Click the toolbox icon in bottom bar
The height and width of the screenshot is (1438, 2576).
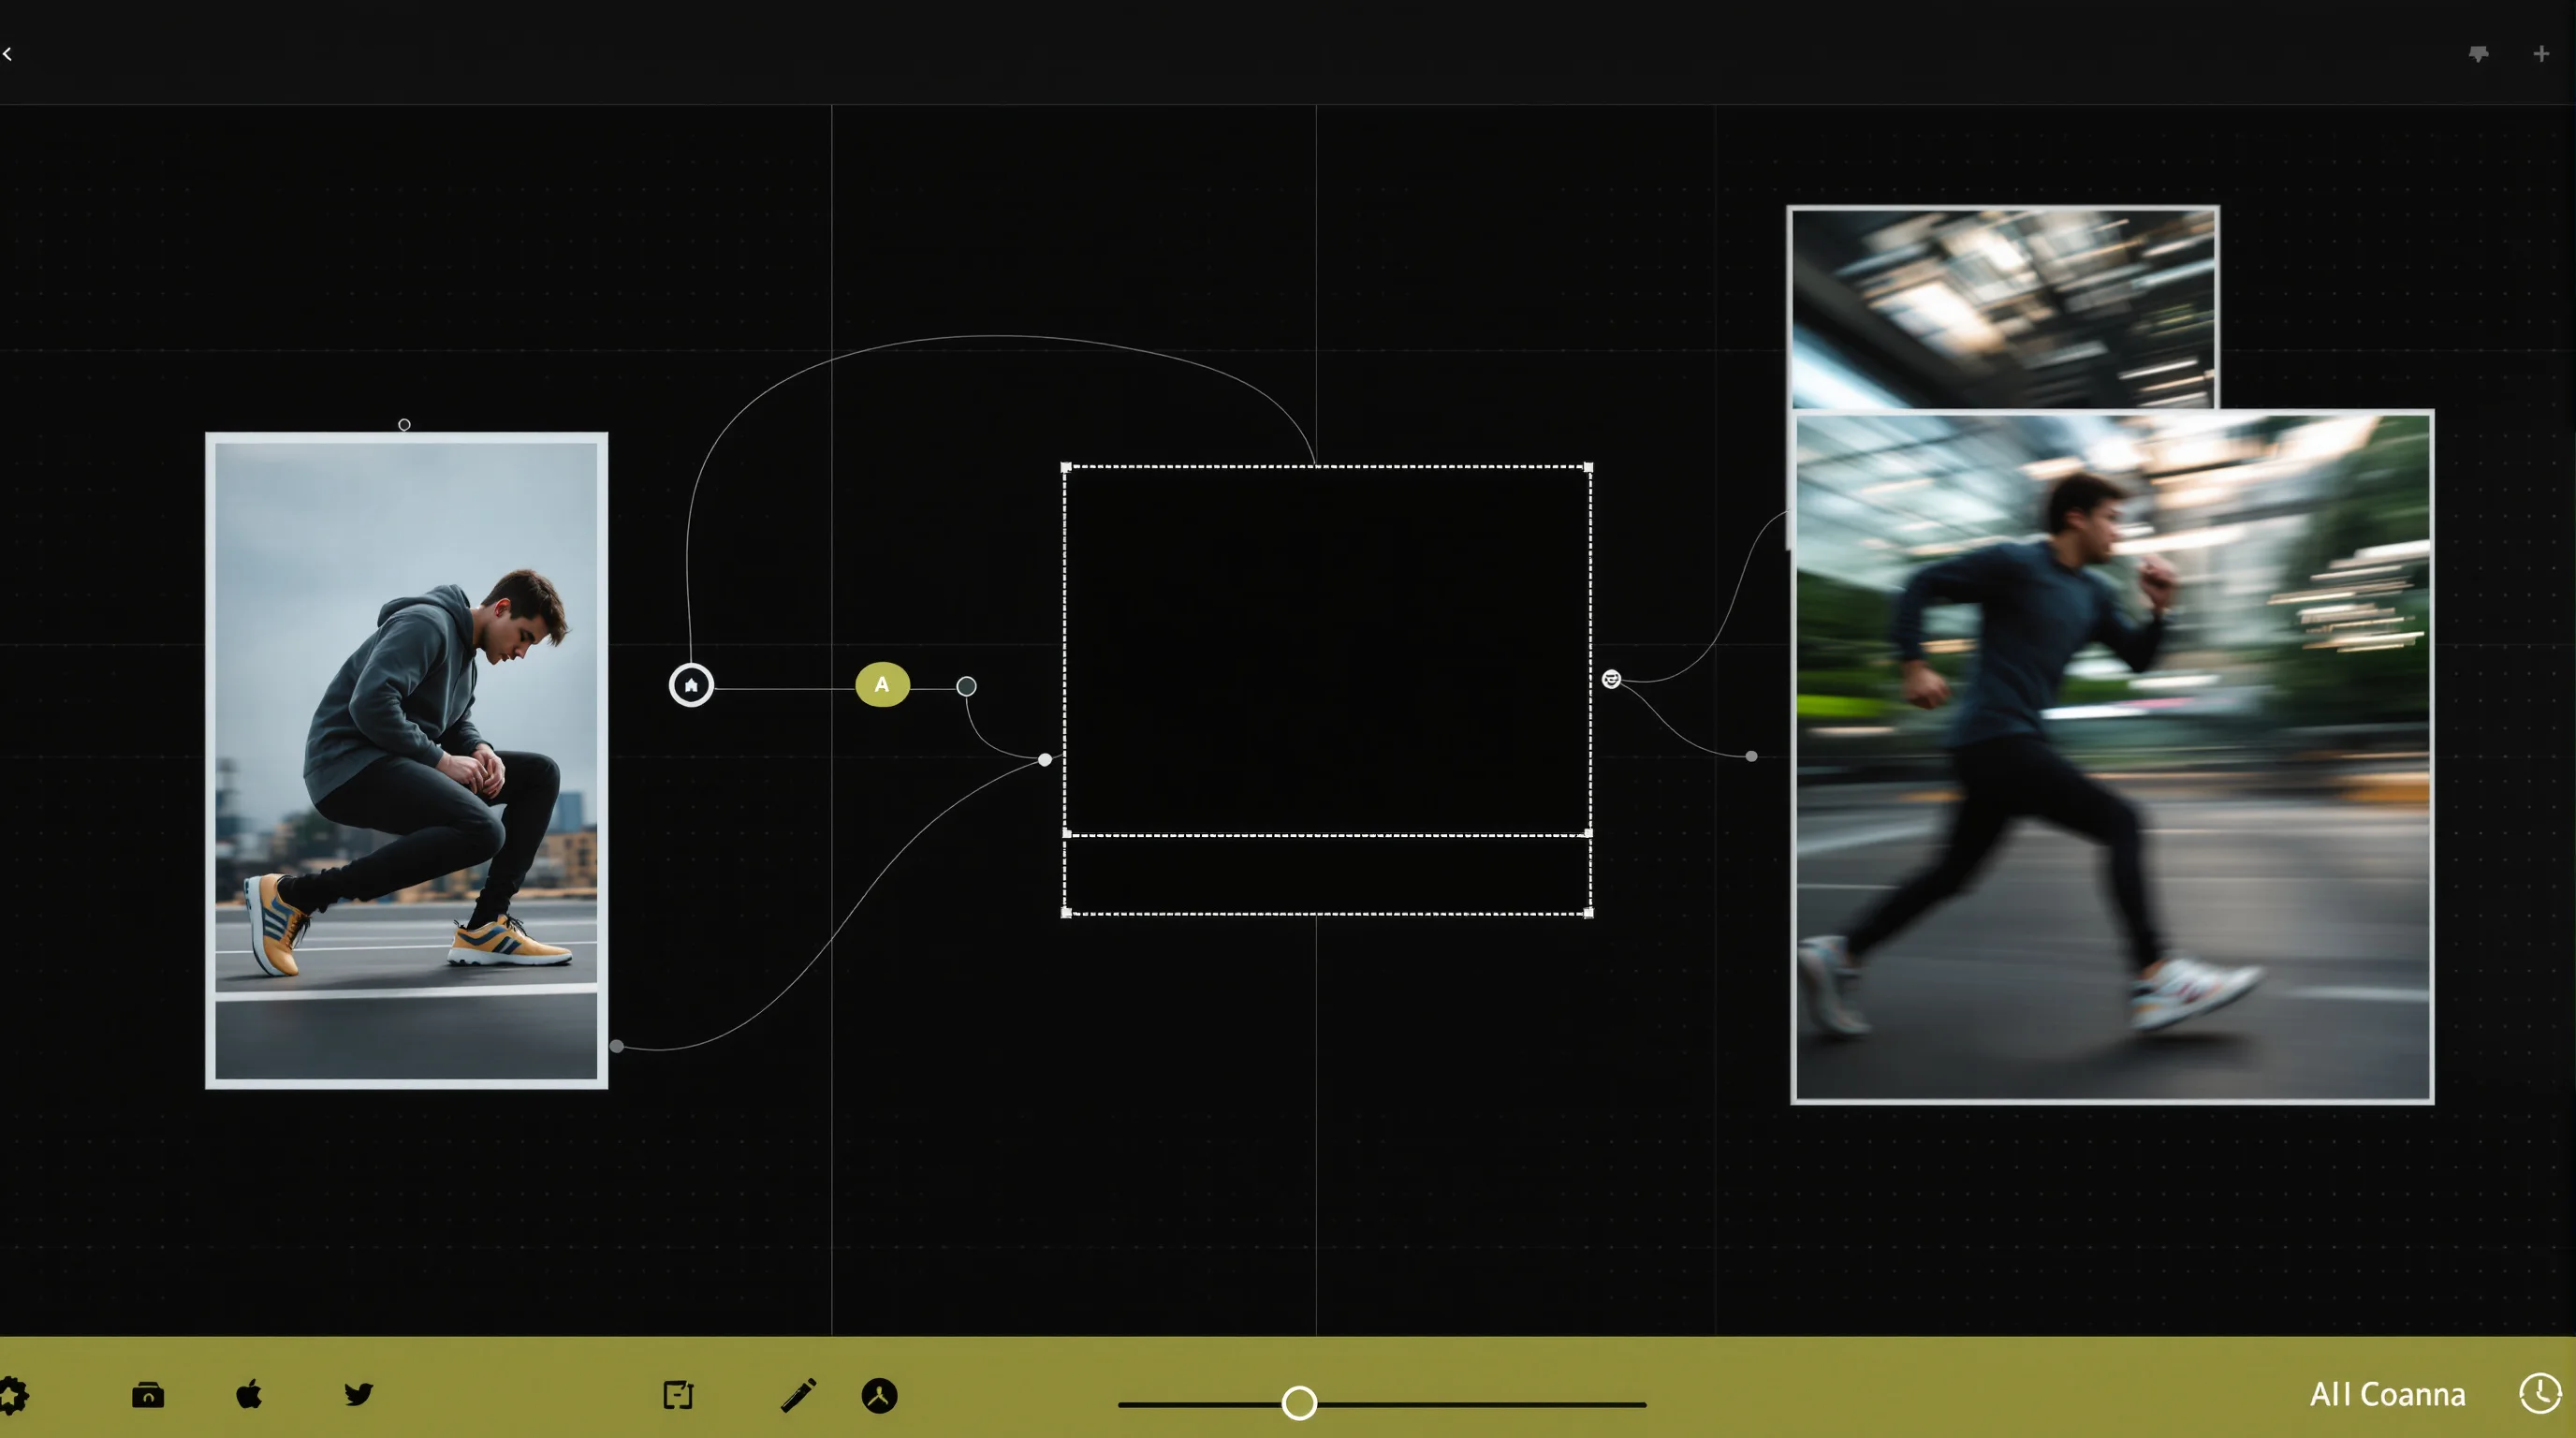pos(148,1395)
